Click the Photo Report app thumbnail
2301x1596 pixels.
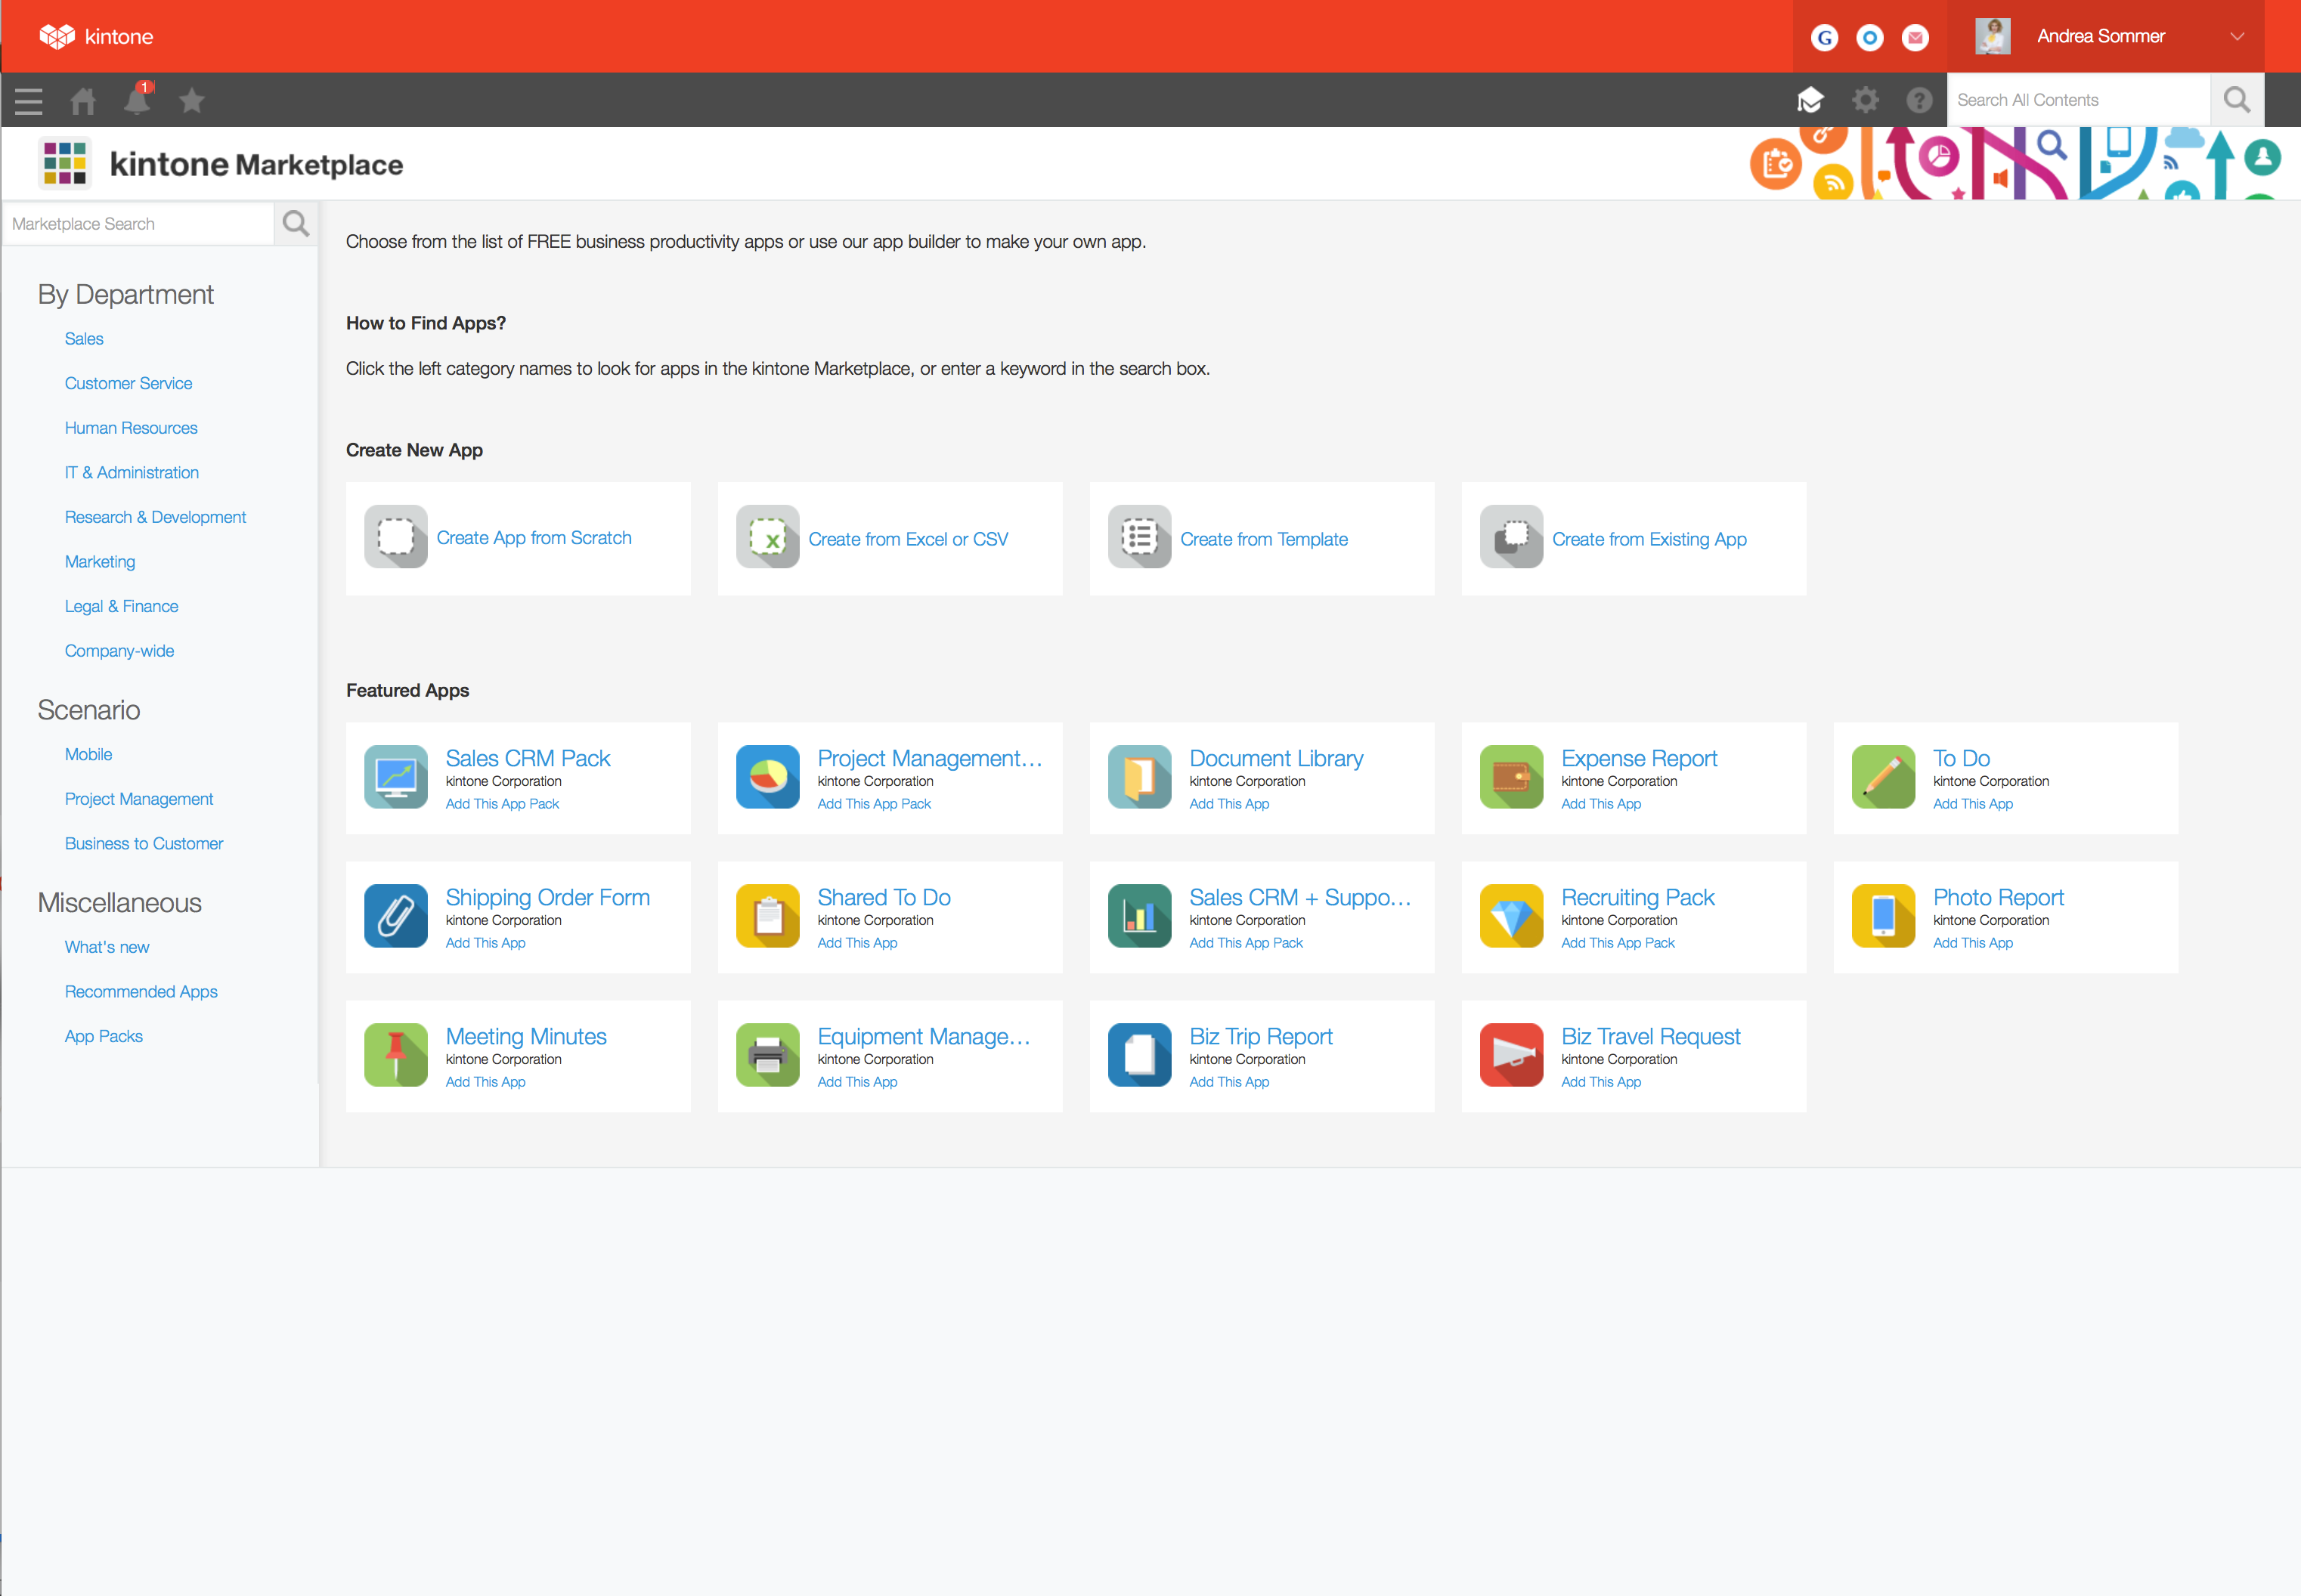[1883, 915]
